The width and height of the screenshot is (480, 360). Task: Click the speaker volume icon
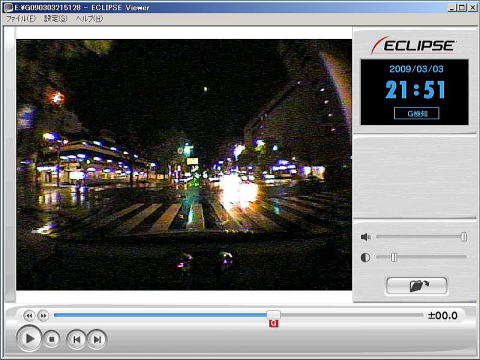[366, 237]
